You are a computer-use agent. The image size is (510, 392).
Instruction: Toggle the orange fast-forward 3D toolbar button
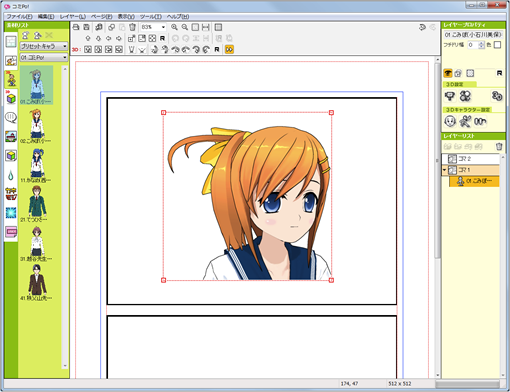pos(229,49)
